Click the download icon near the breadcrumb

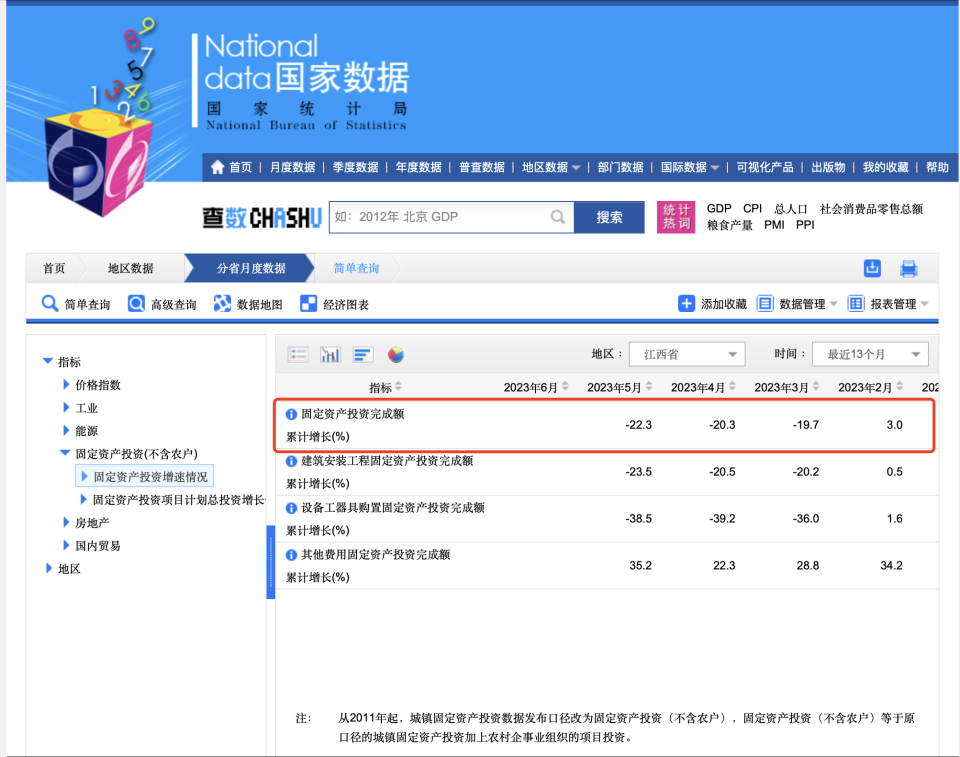click(871, 268)
